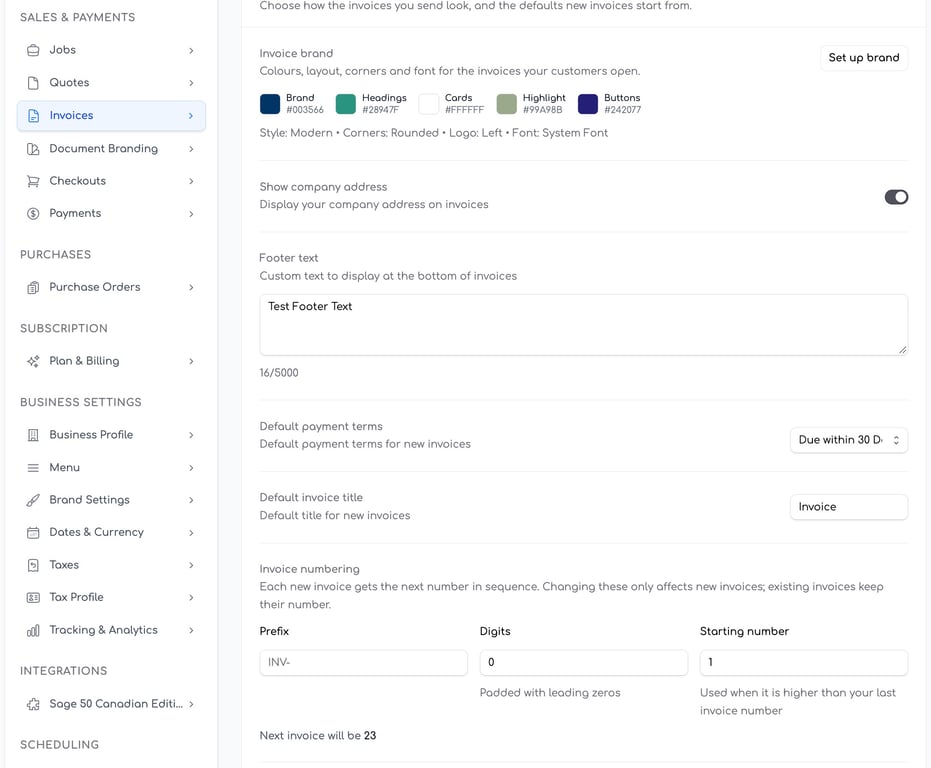
Task: Open Purchase Orders settings
Action: [x=111, y=287]
